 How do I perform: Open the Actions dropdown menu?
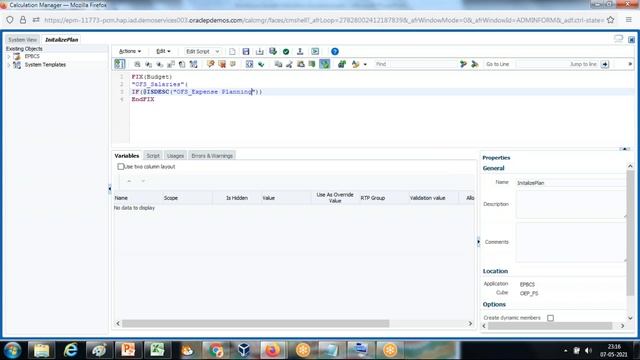(130, 51)
